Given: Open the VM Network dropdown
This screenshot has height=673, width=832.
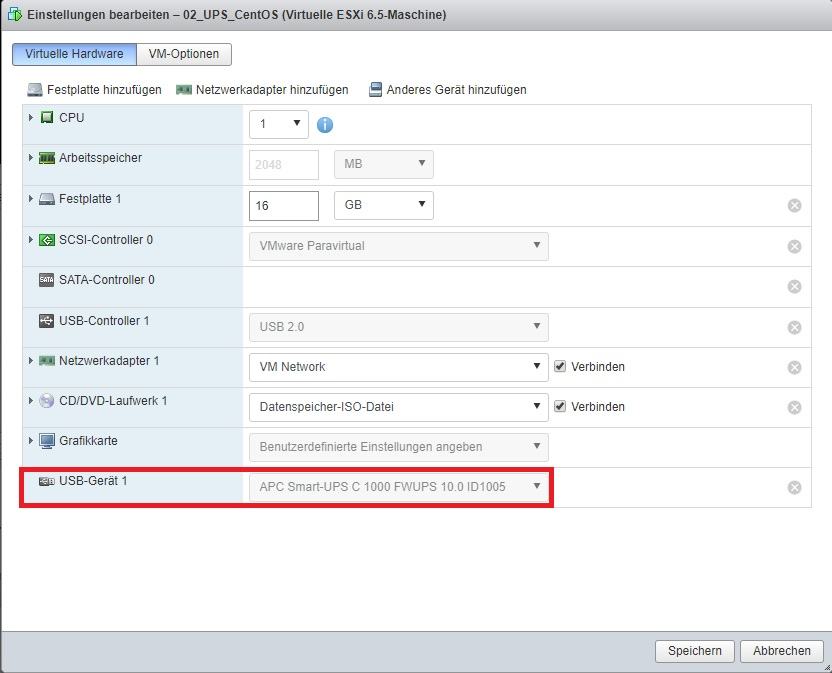Looking at the screenshot, I should 398,367.
